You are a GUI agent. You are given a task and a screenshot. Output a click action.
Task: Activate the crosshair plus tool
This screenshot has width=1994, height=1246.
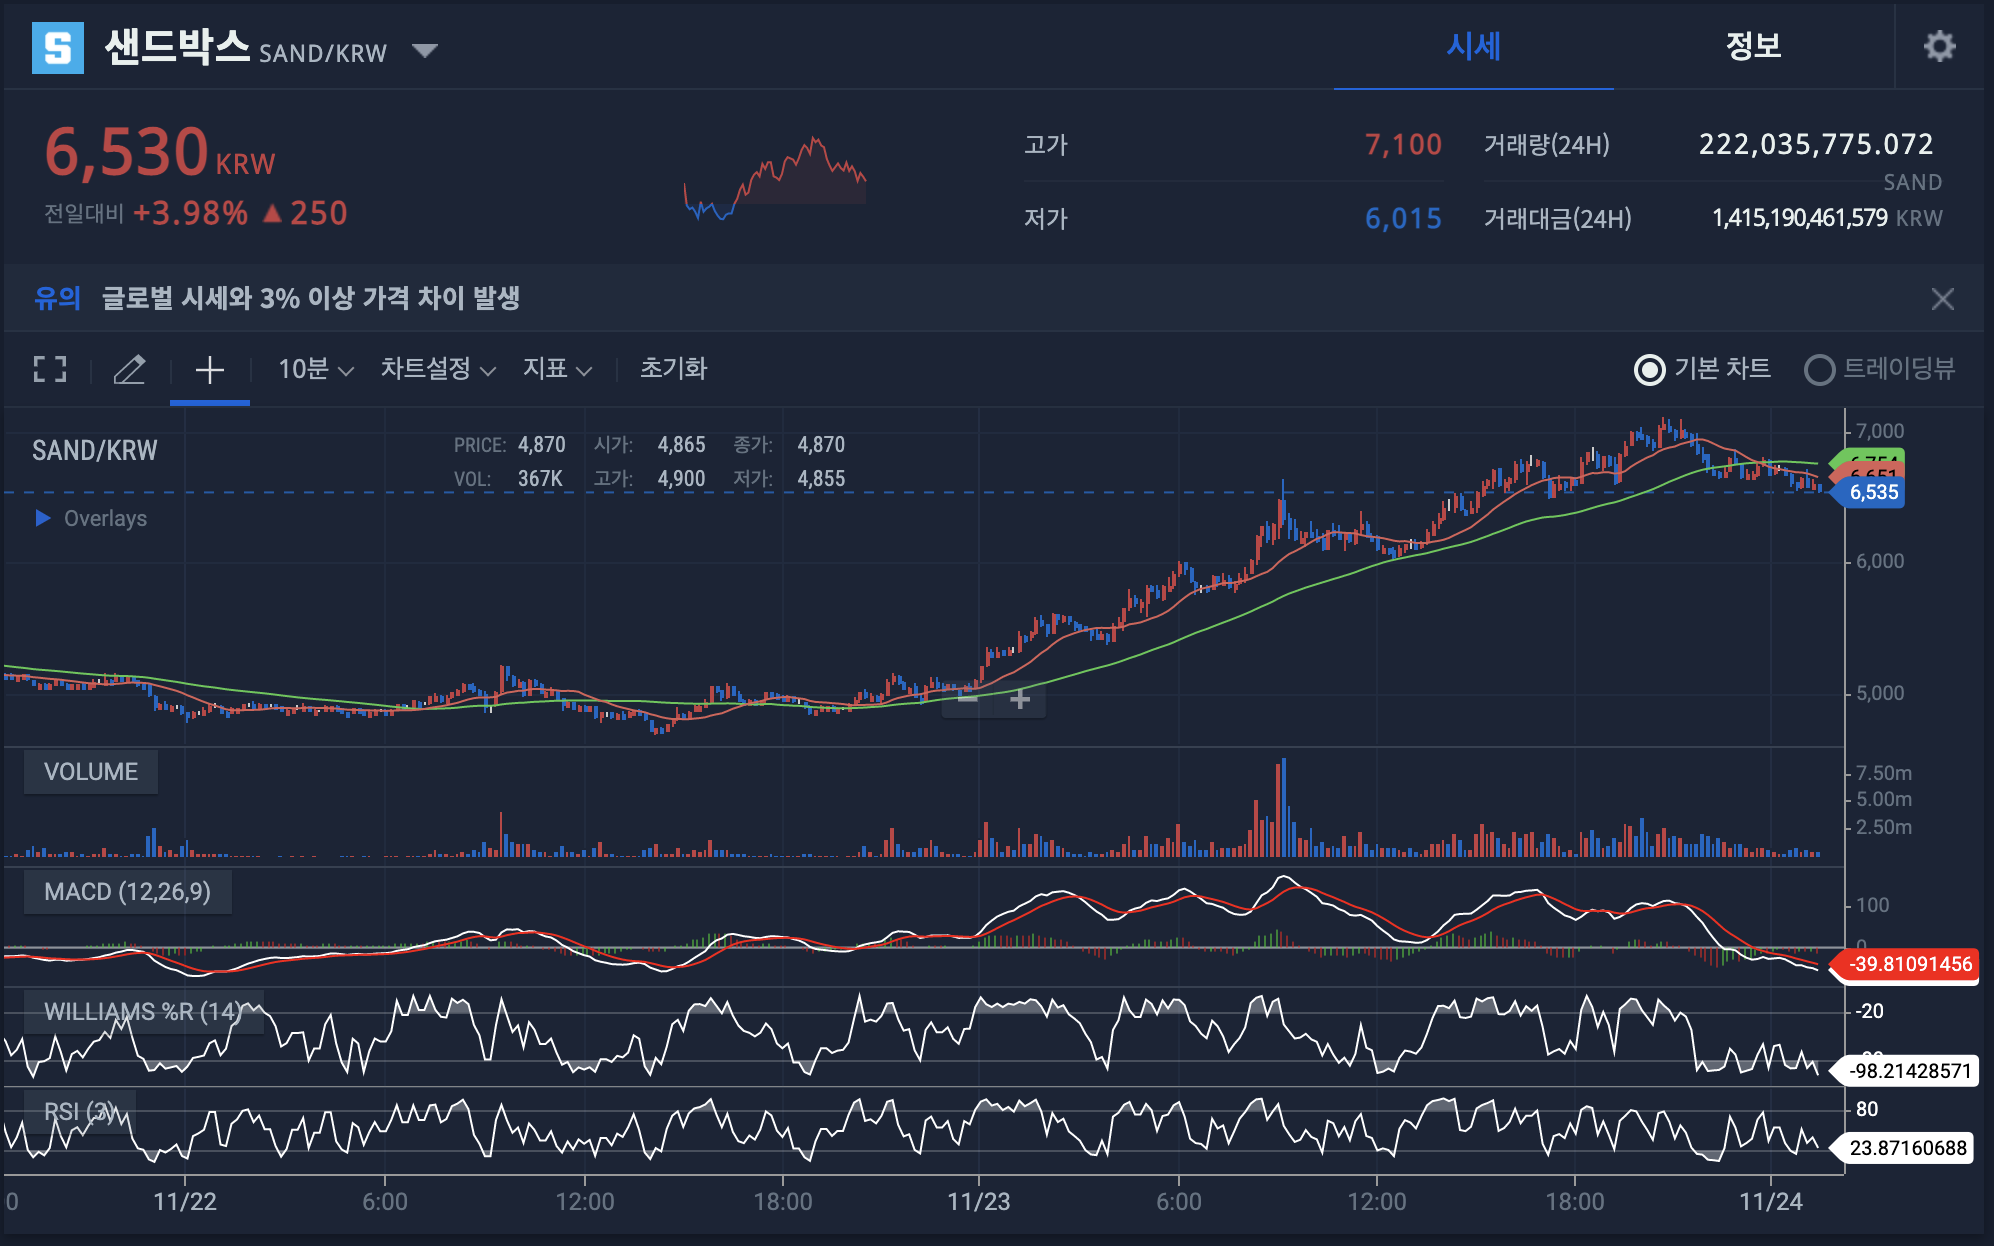coord(209,370)
